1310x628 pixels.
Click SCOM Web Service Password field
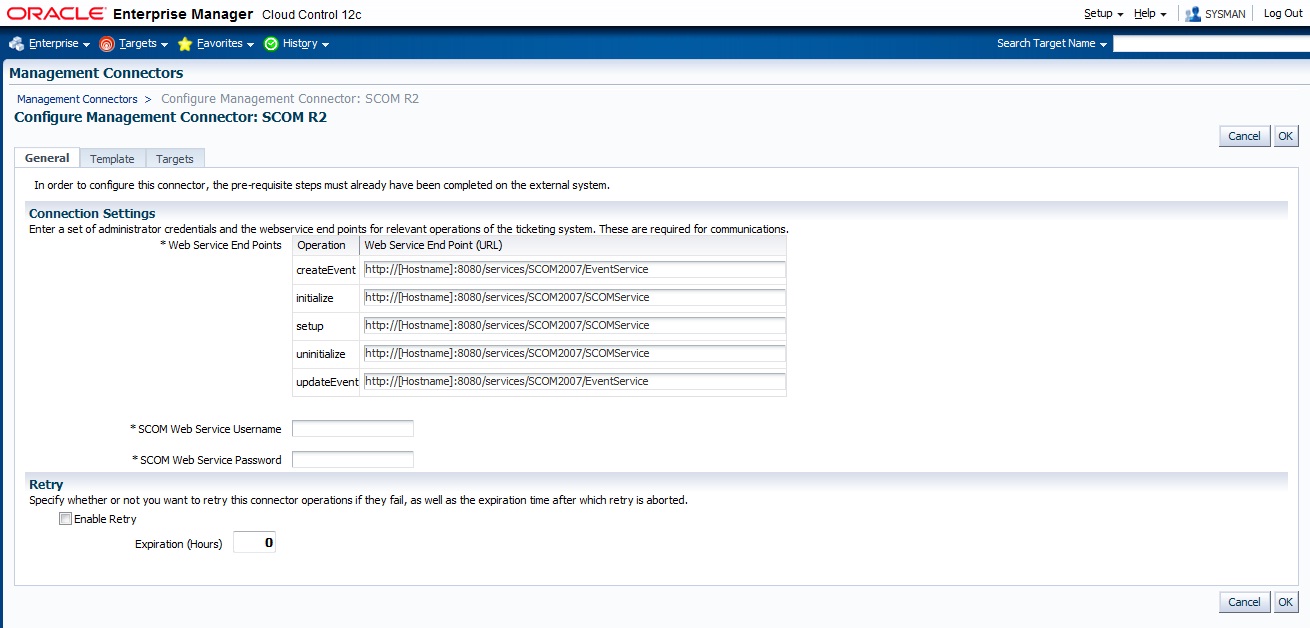[x=352, y=460]
